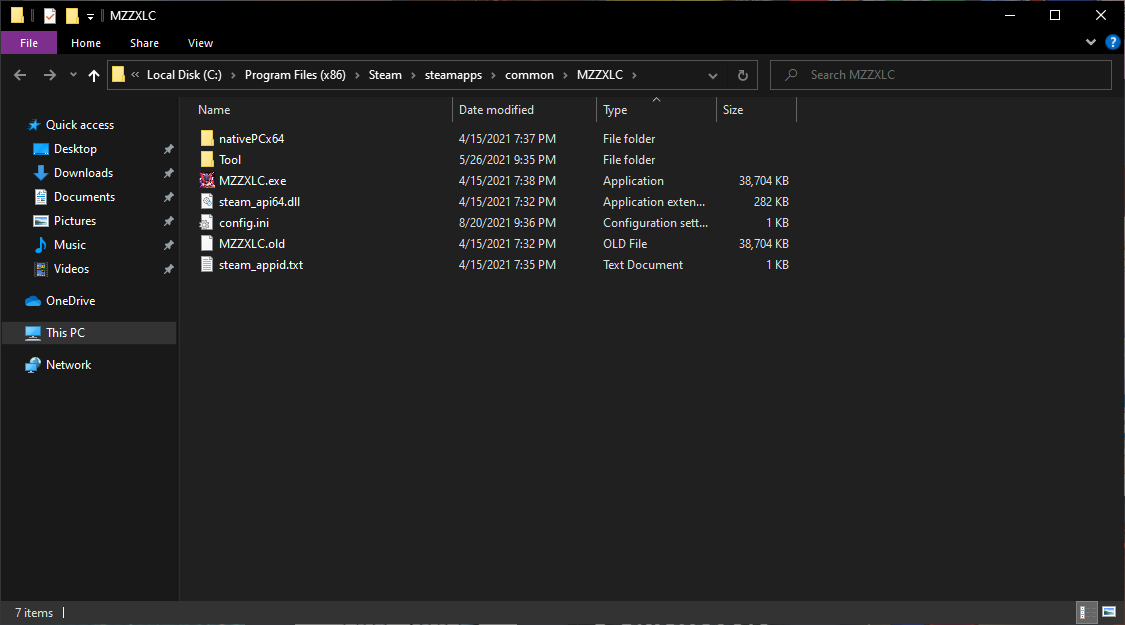Select the nativePCx64 folder icon
Image resolution: width=1125 pixels, height=625 pixels.
(207, 138)
